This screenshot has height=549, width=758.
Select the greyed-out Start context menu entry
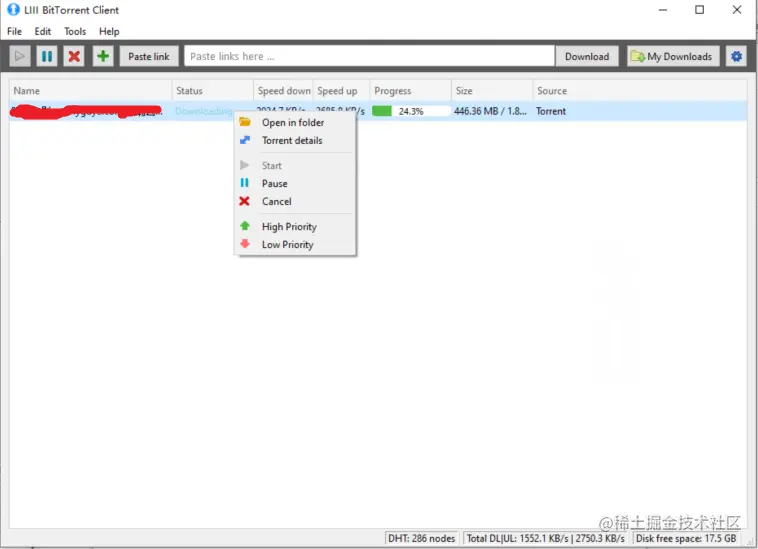point(295,166)
